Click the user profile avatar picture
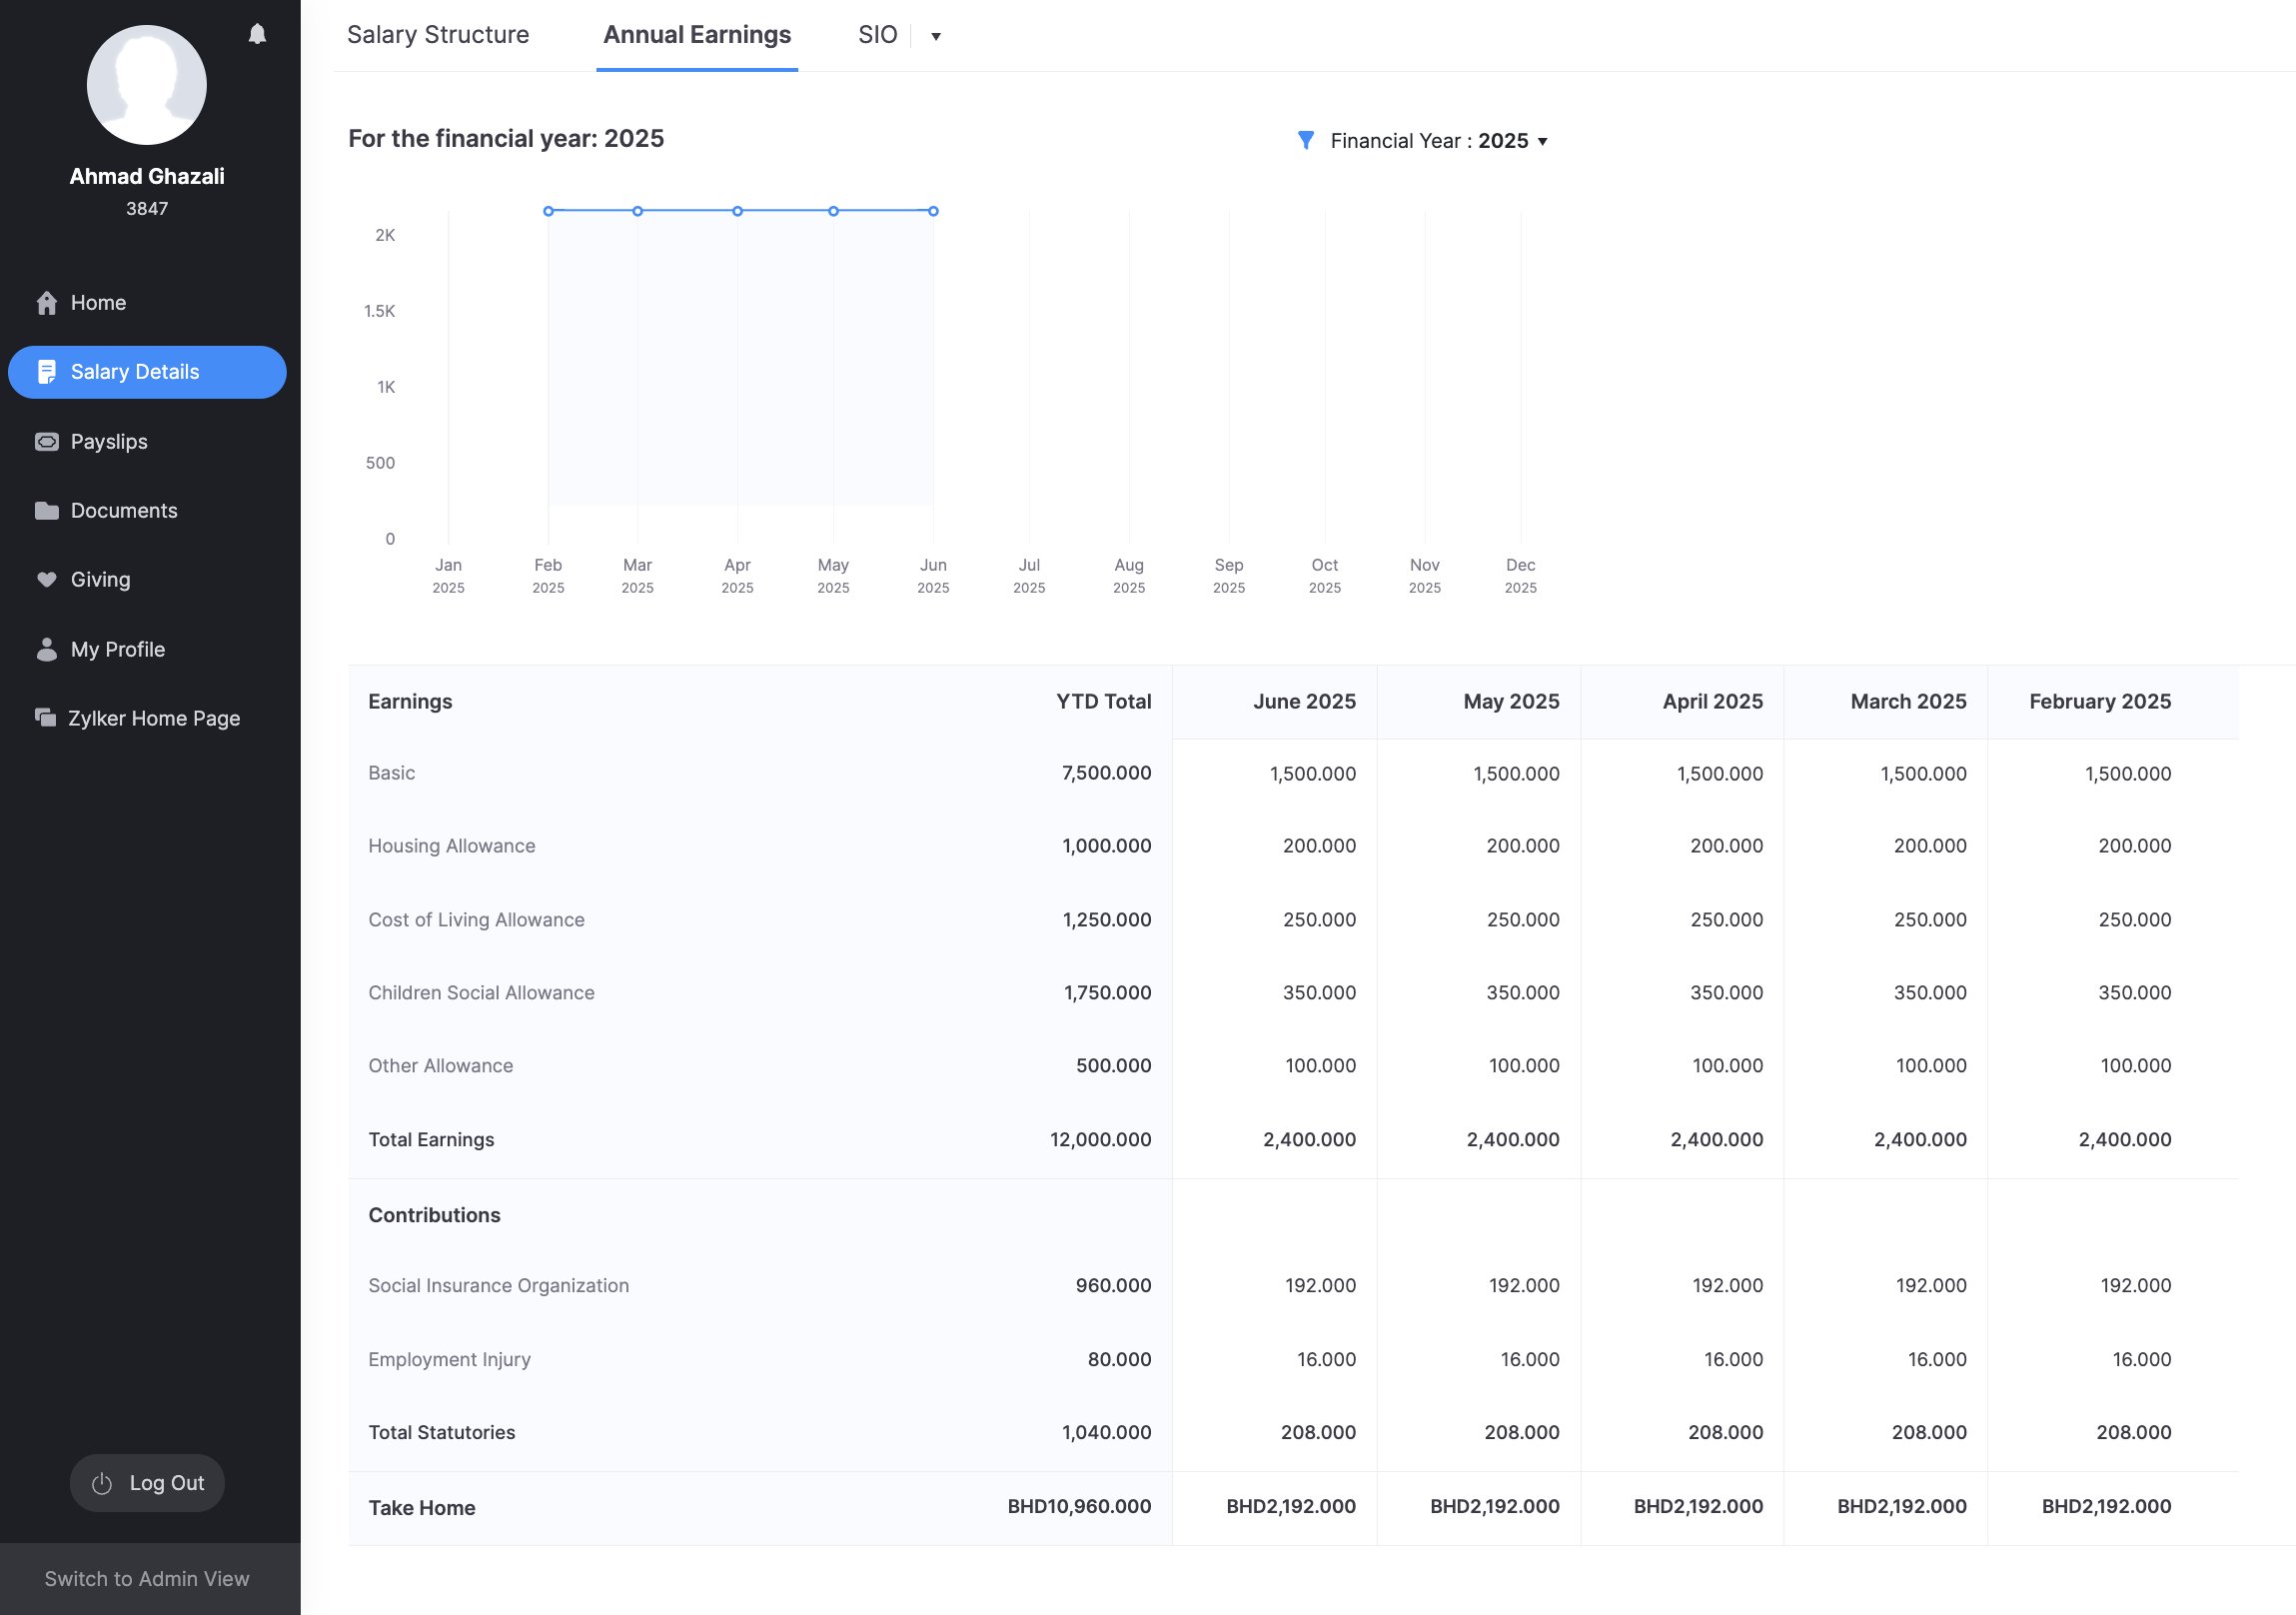The image size is (2296, 1615). (147, 85)
